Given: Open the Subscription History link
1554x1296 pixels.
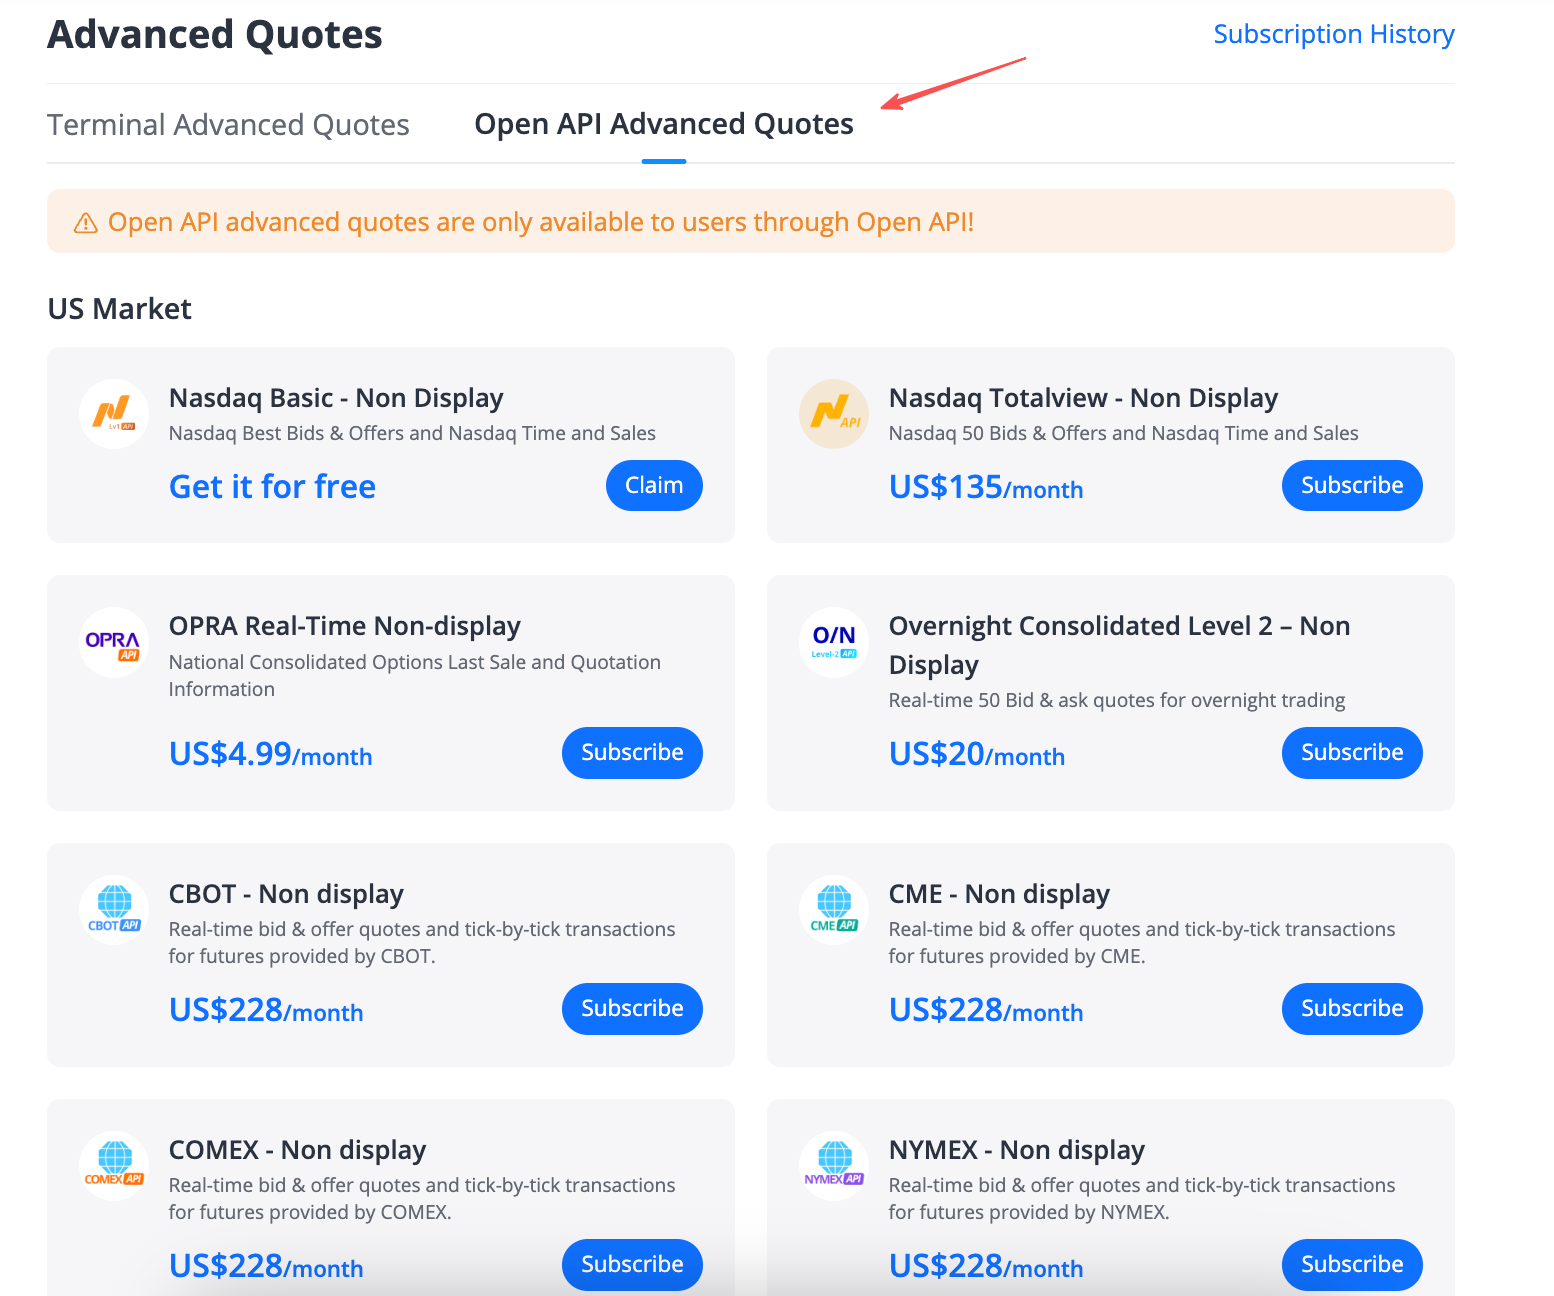Looking at the screenshot, I should (1334, 34).
